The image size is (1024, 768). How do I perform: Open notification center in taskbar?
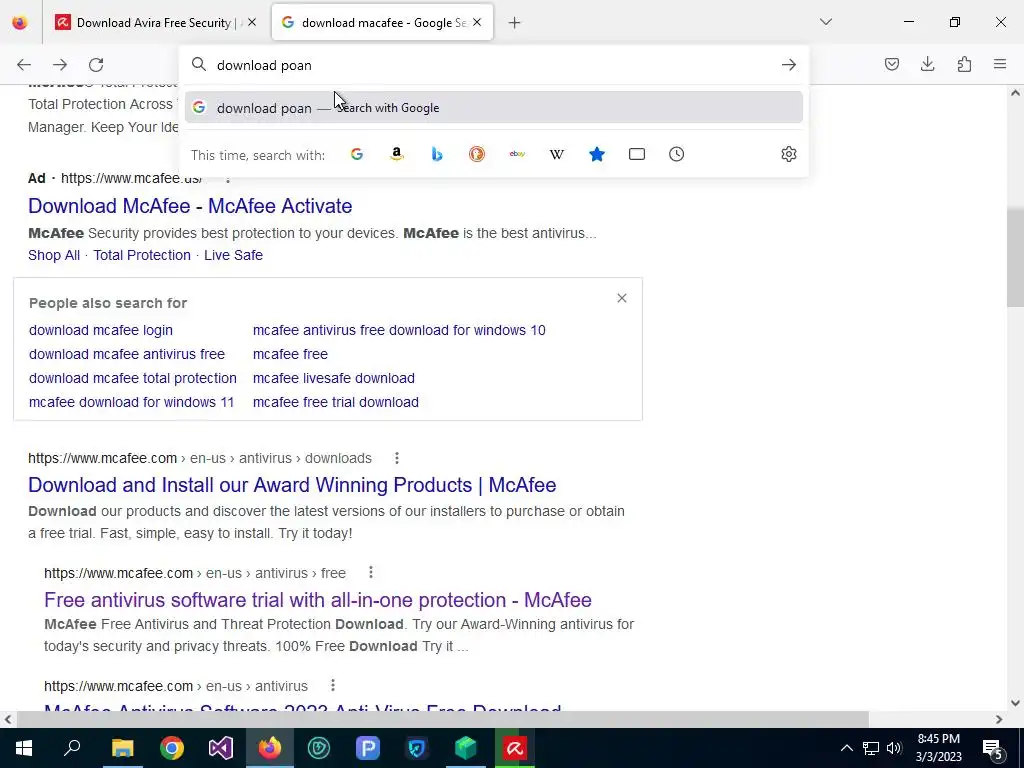coord(993,748)
